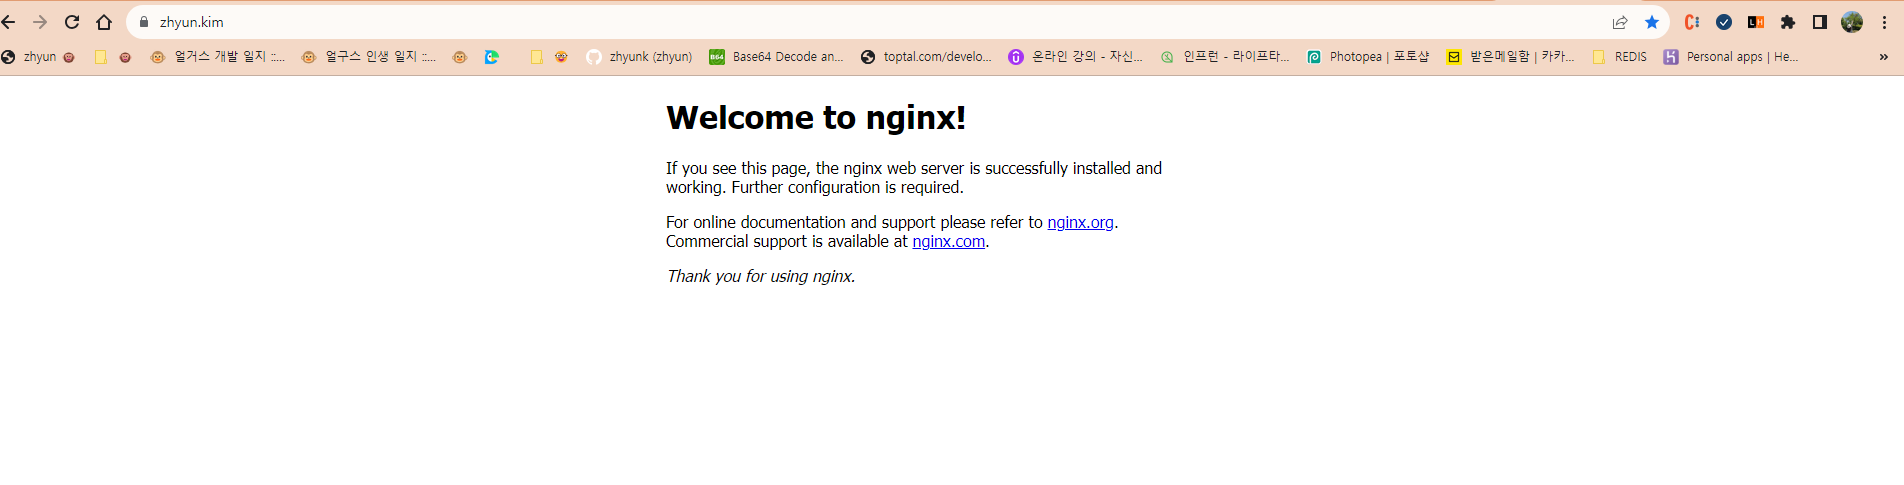Open the Edge-logo bookmark
1904x485 pixels.
click(x=492, y=57)
